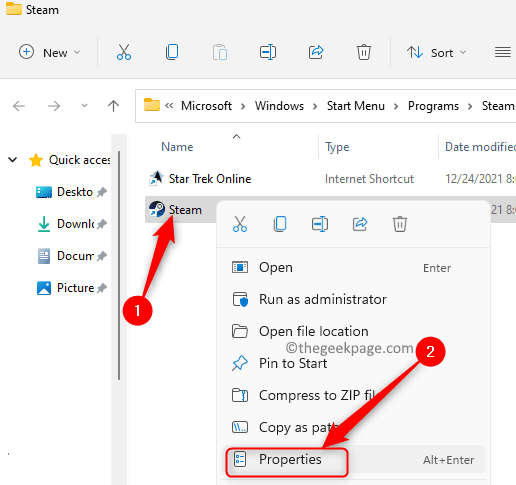This screenshot has height=485, width=516.
Task: Click the New button in the toolbar
Action: (x=50, y=52)
